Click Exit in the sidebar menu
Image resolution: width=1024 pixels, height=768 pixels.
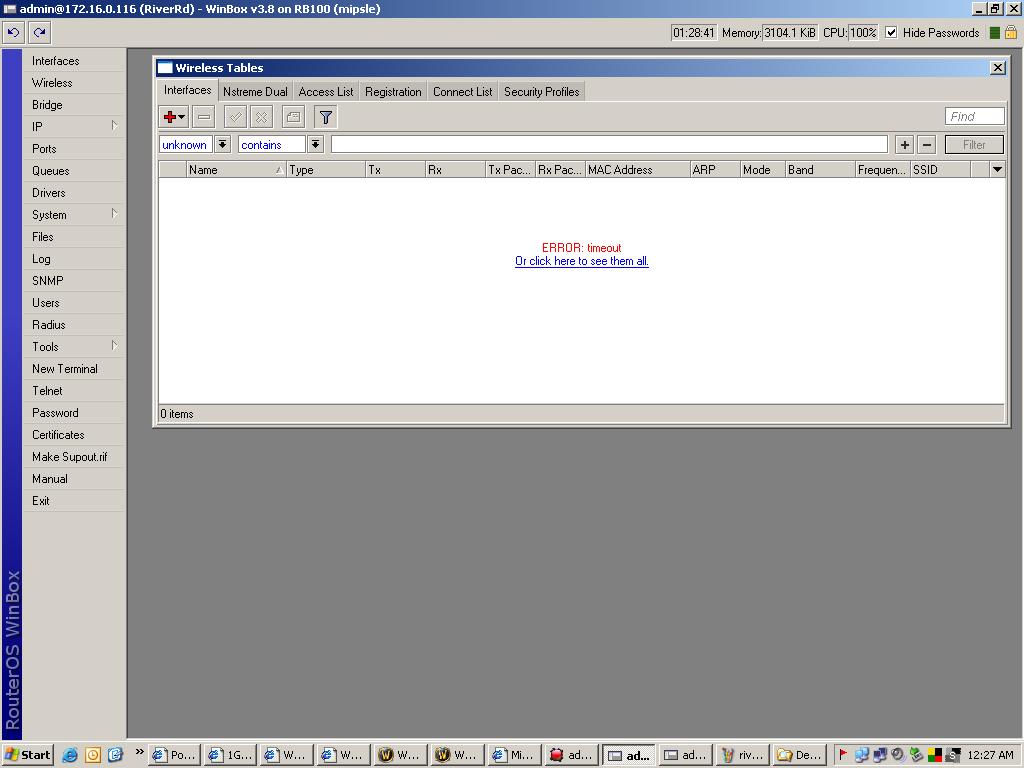pyautogui.click(x=73, y=501)
